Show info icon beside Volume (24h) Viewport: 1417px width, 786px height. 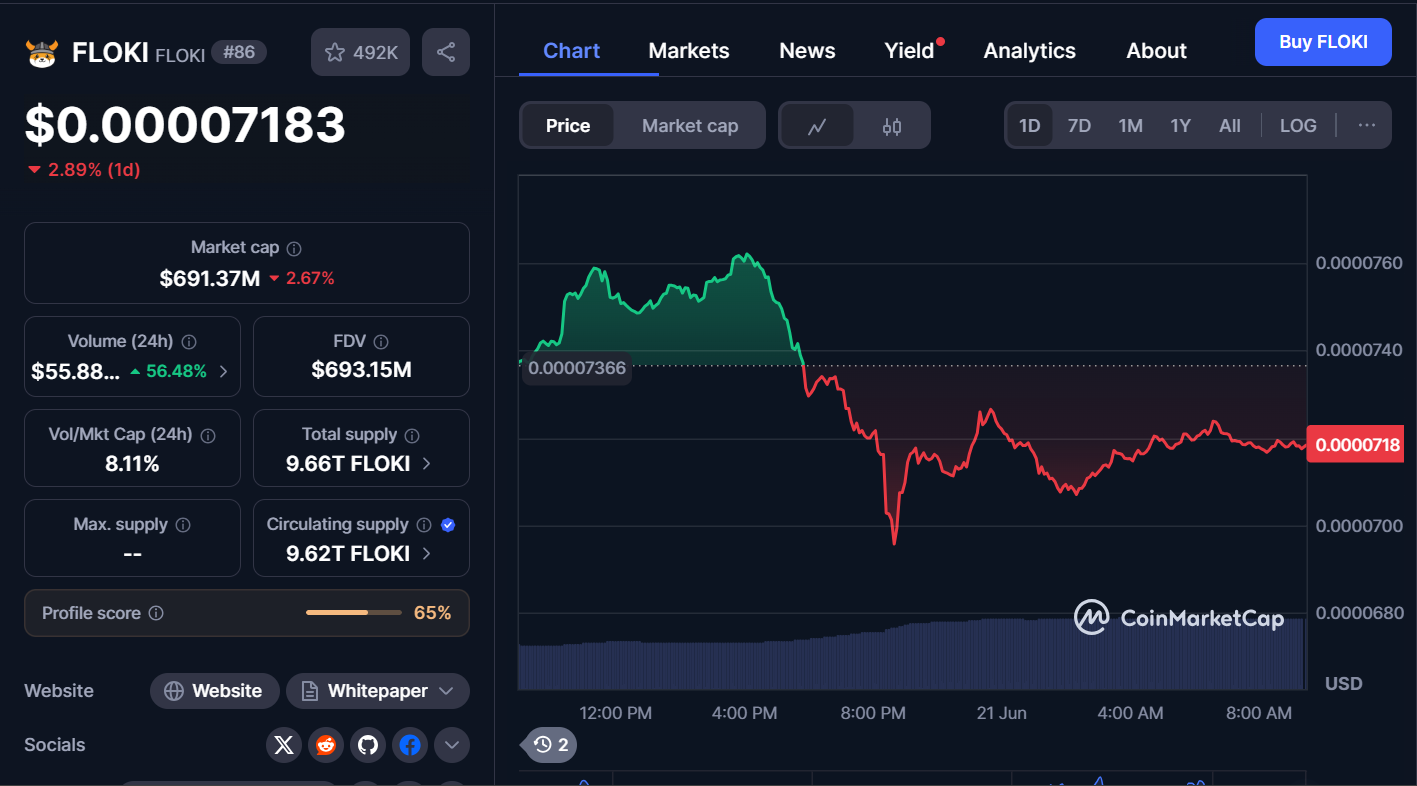point(189,342)
